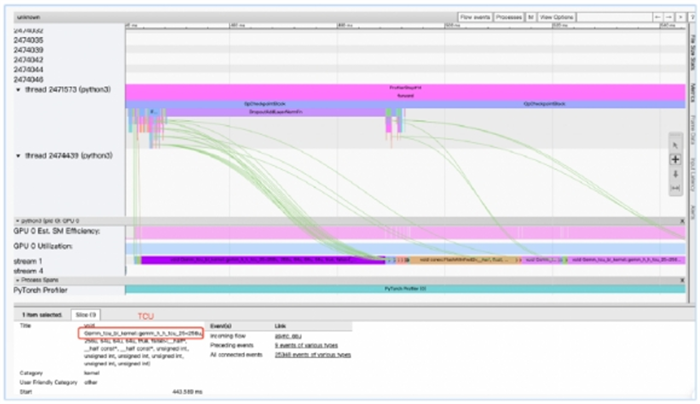Viewport: 700px width, 404px height.
Task: Select the orange FlashAttn kernel slice
Action: [x=464, y=260]
